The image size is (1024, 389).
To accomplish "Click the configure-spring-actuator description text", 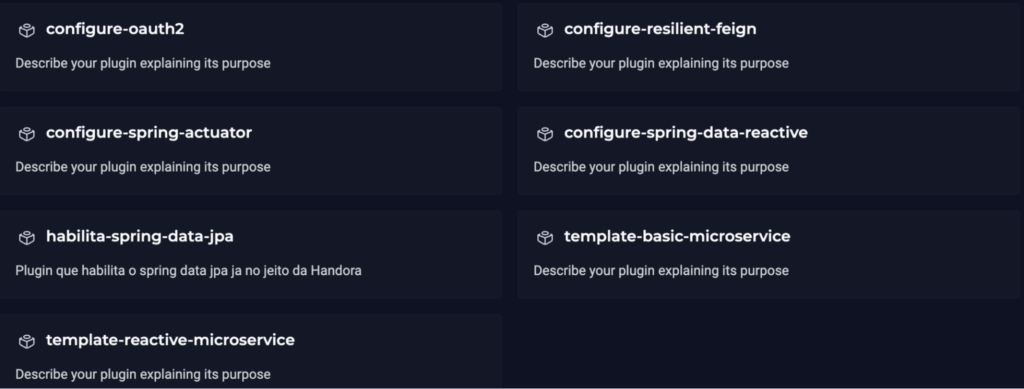I will (x=143, y=168).
